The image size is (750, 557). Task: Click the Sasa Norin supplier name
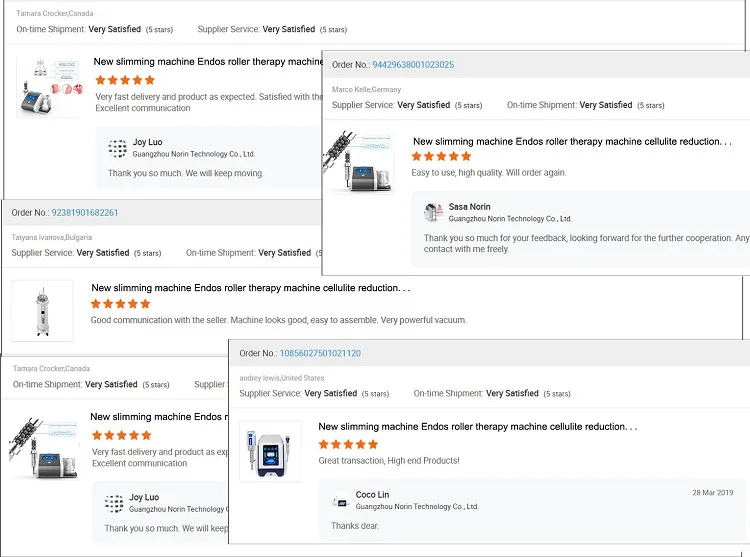pos(470,207)
